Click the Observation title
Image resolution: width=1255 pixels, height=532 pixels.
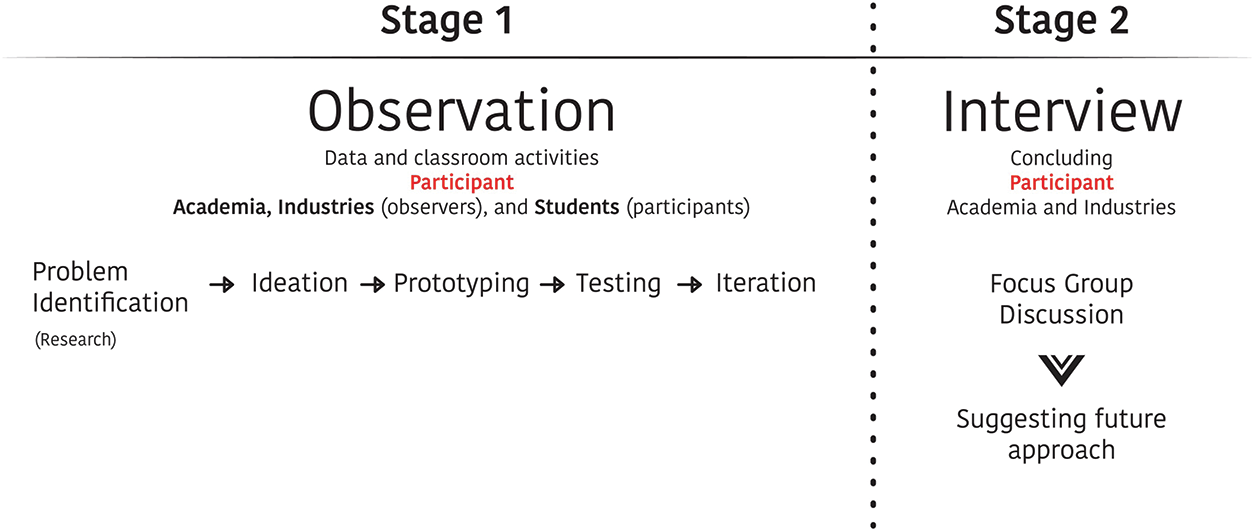(x=461, y=110)
